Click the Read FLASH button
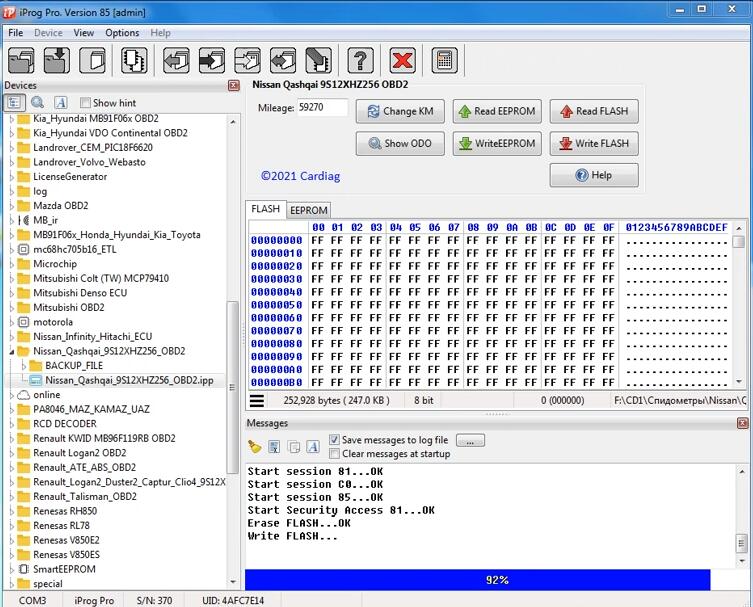 click(594, 111)
